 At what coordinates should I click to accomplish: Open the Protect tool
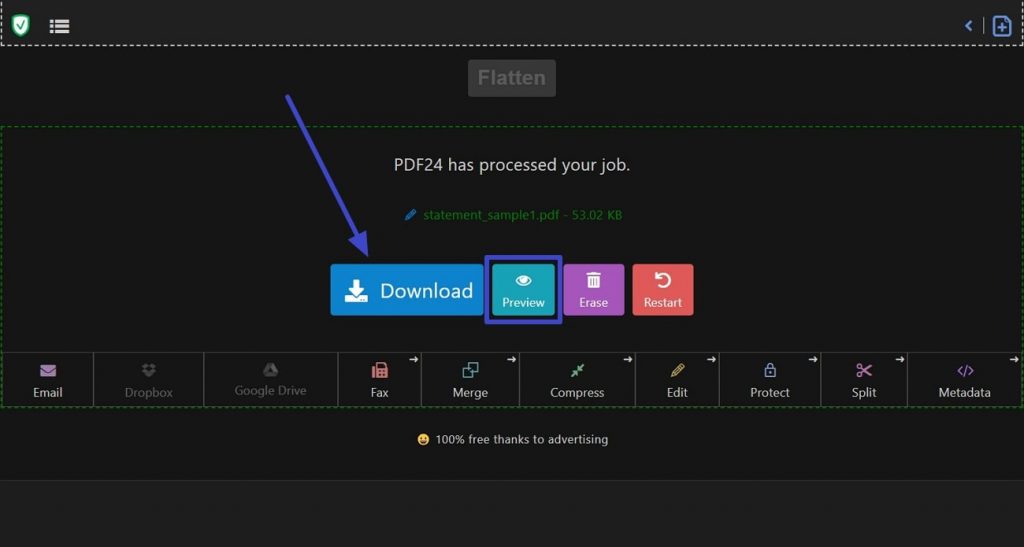pos(770,380)
